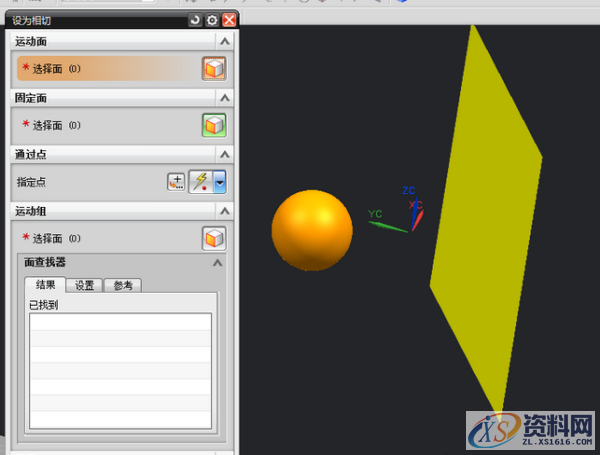600x455 pixels.
Task: Click the motion face (运动面) selection cube icon
Action: click(214, 68)
